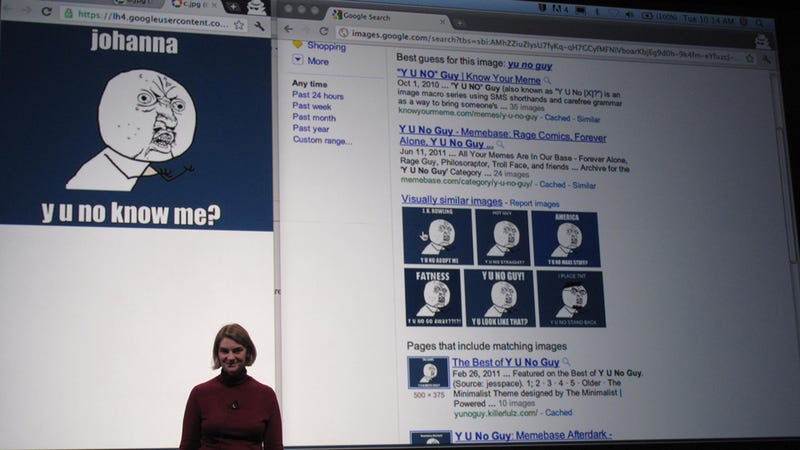Open Similar link for memebase.com result
The image size is (800, 450).
(584, 185)
